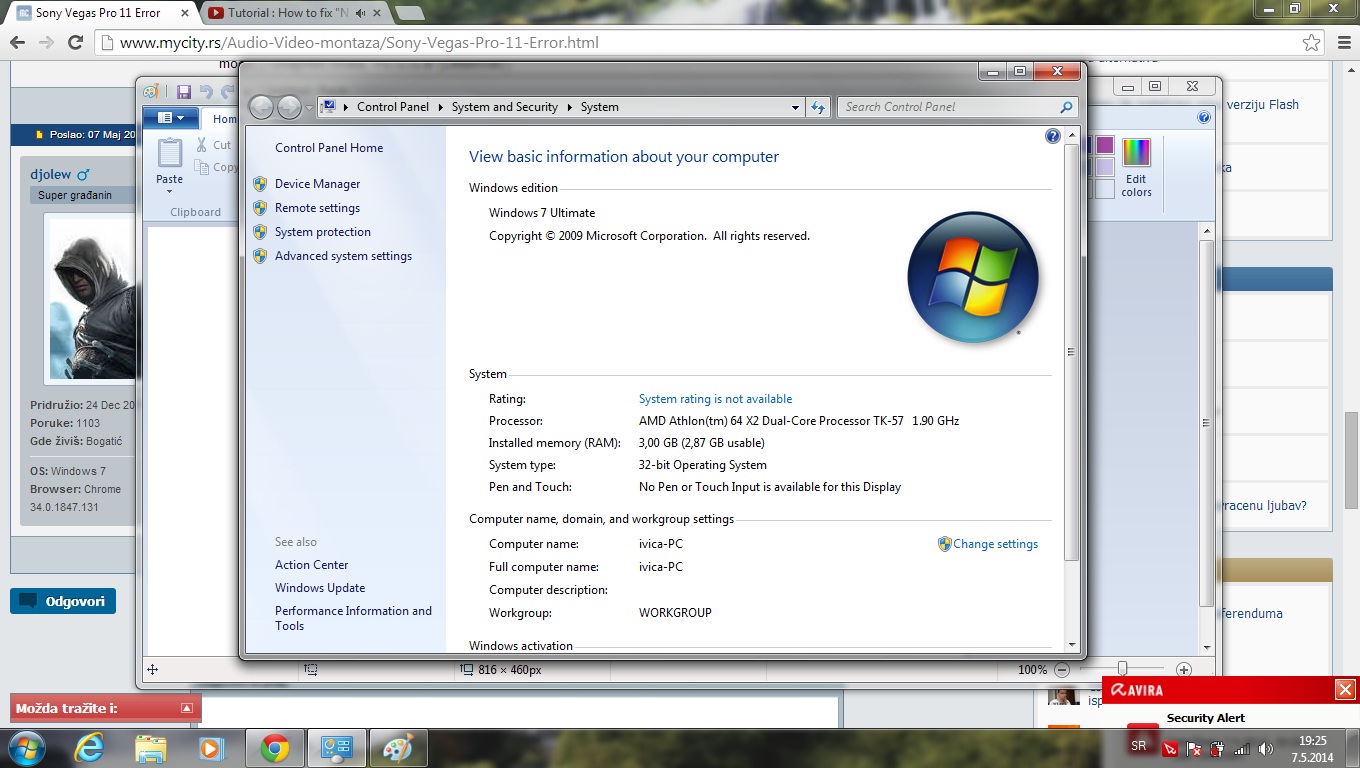Click the volume speaker icon in tray
The image size is (1360, 768).
click(x=1265, y=748)
